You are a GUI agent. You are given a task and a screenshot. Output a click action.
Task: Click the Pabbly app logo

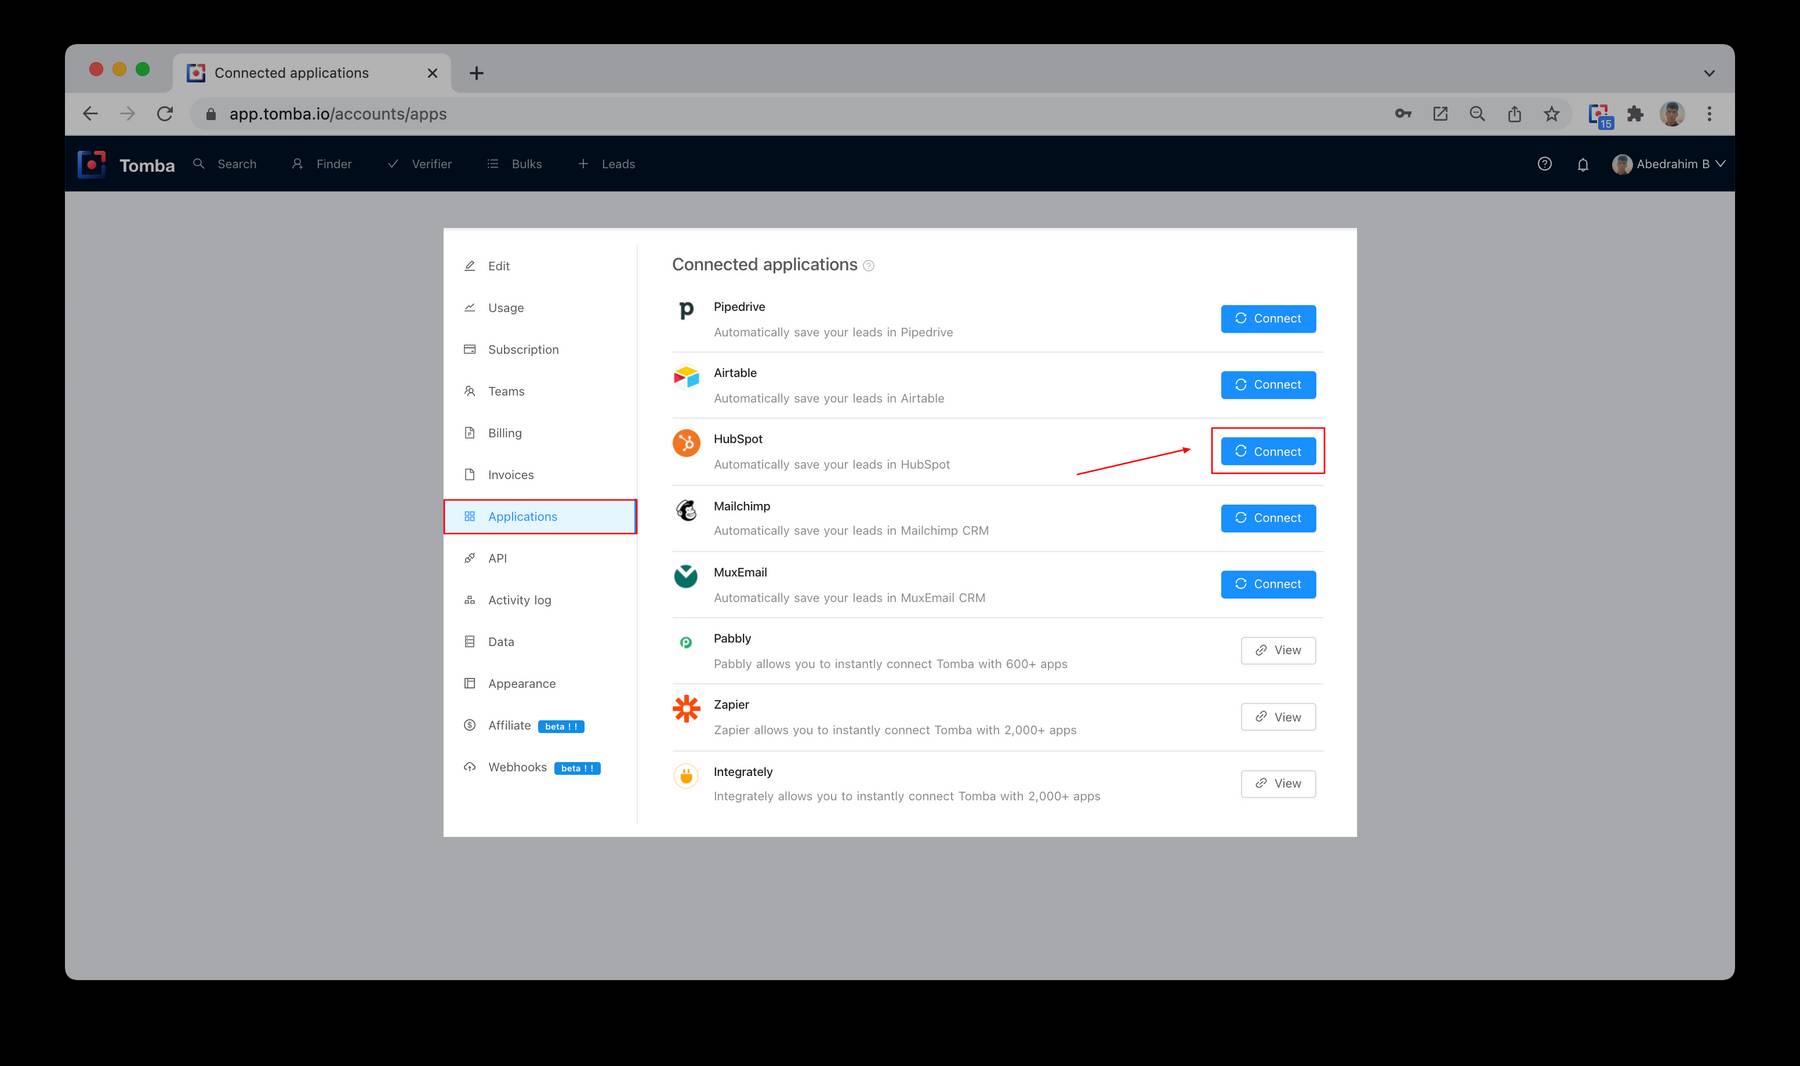pos(686,643)
